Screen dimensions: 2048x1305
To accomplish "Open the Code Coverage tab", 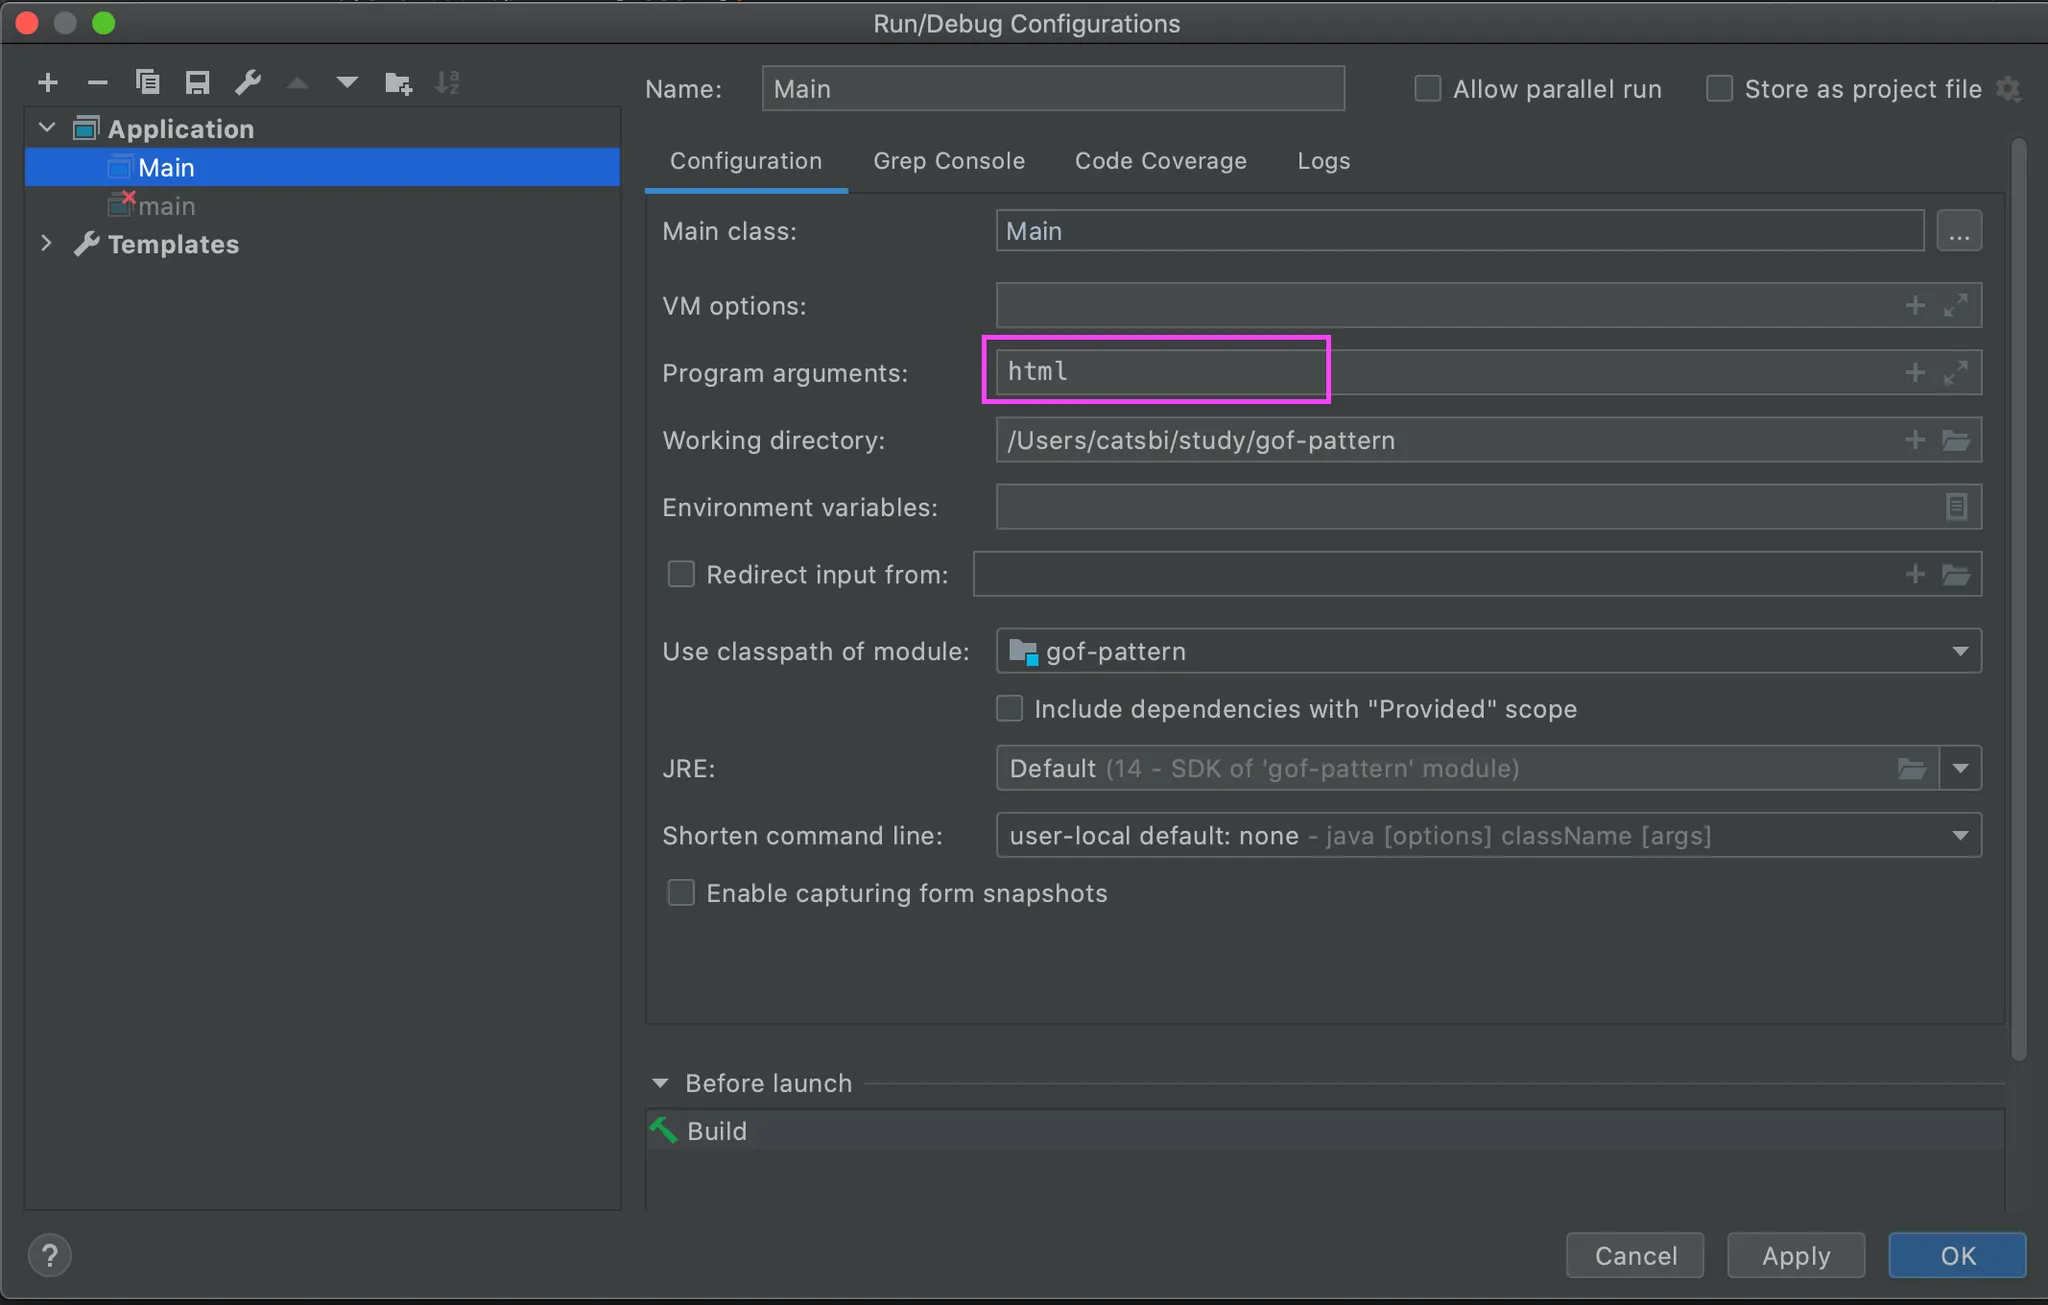I will pyautogui.click(x=1160, y=161).
